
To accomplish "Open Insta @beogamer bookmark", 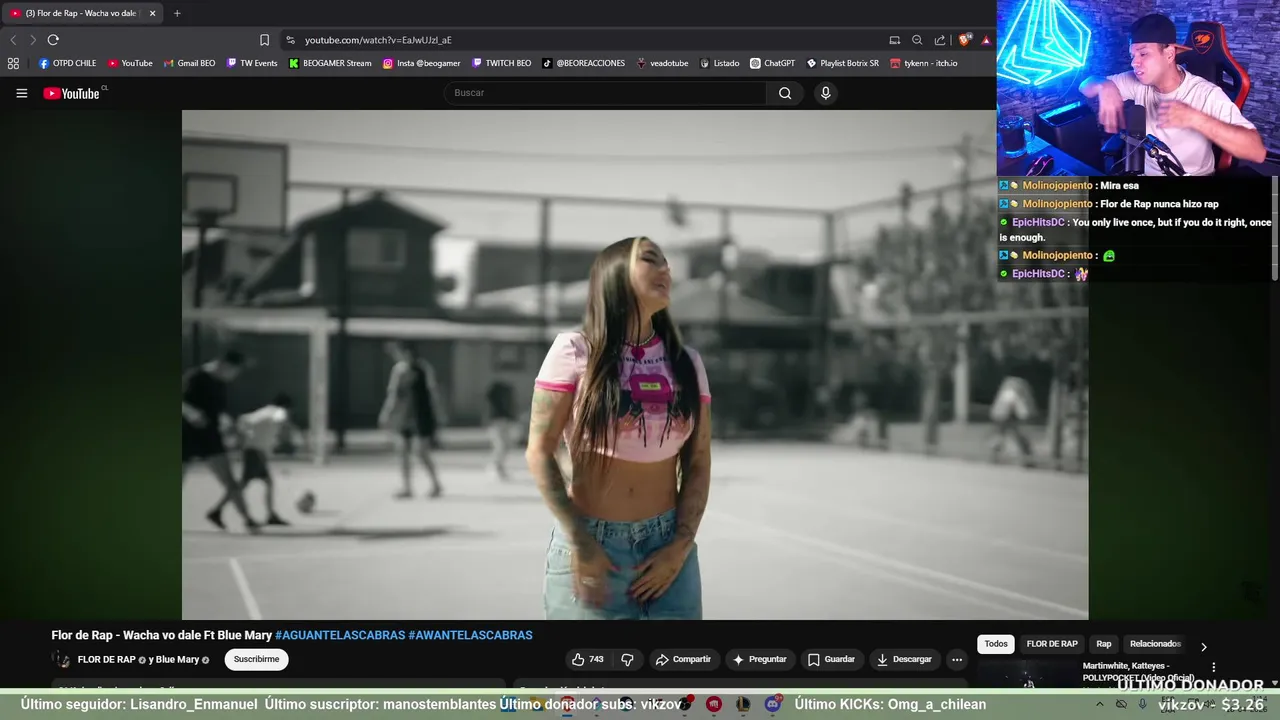I will click(x=421, y=63).
